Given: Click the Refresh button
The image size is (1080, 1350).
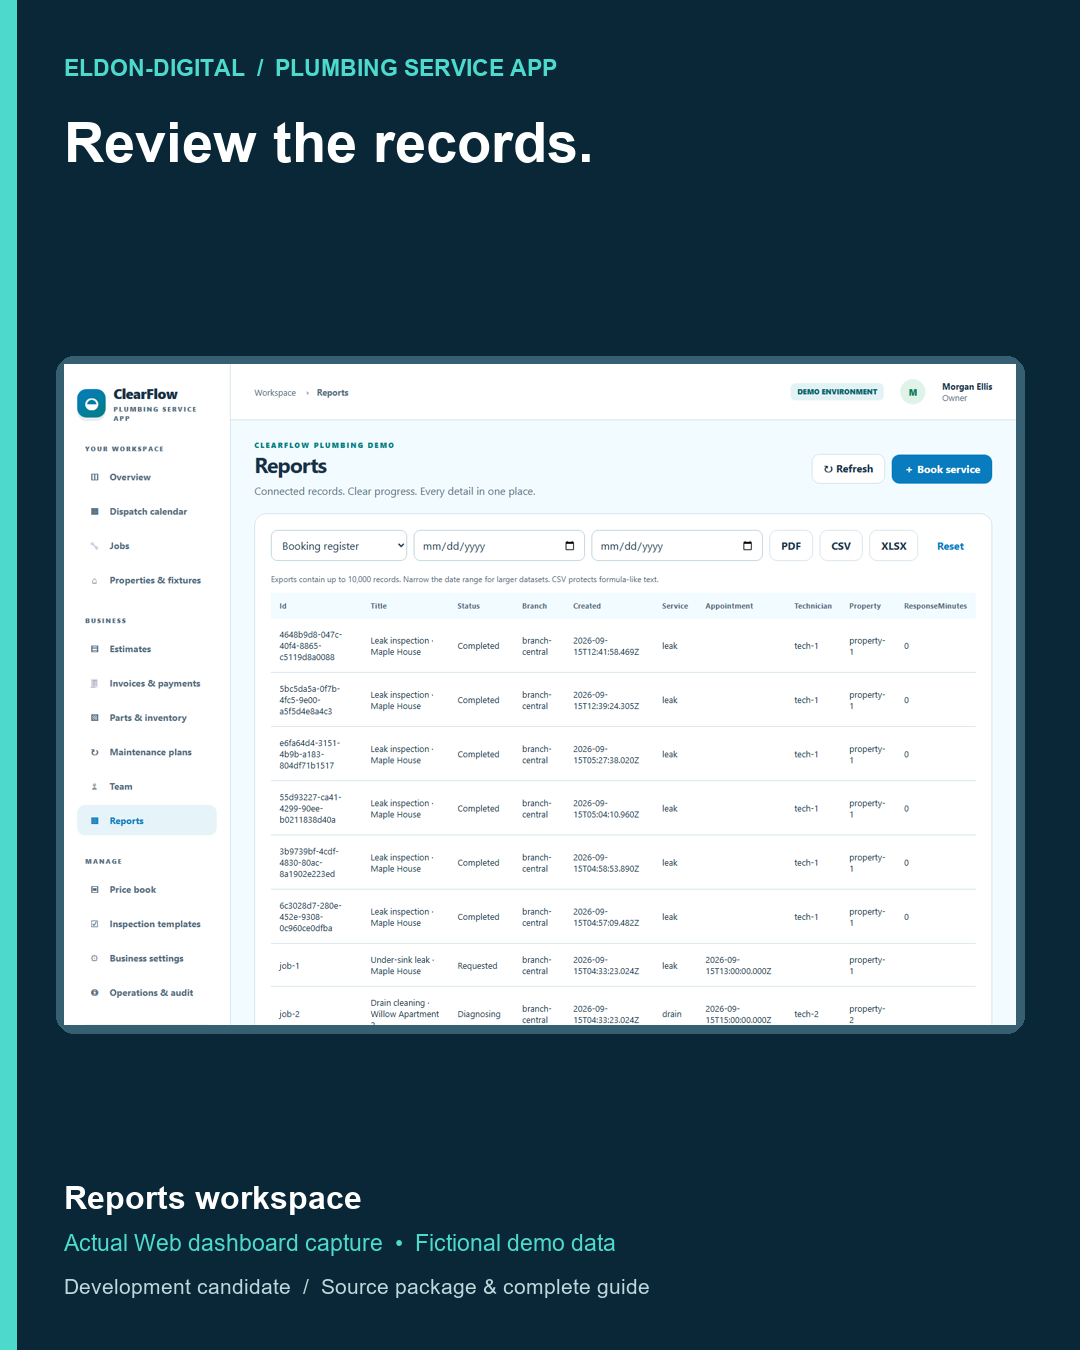Looking at the screenshot, I should (x=848, y=469).
